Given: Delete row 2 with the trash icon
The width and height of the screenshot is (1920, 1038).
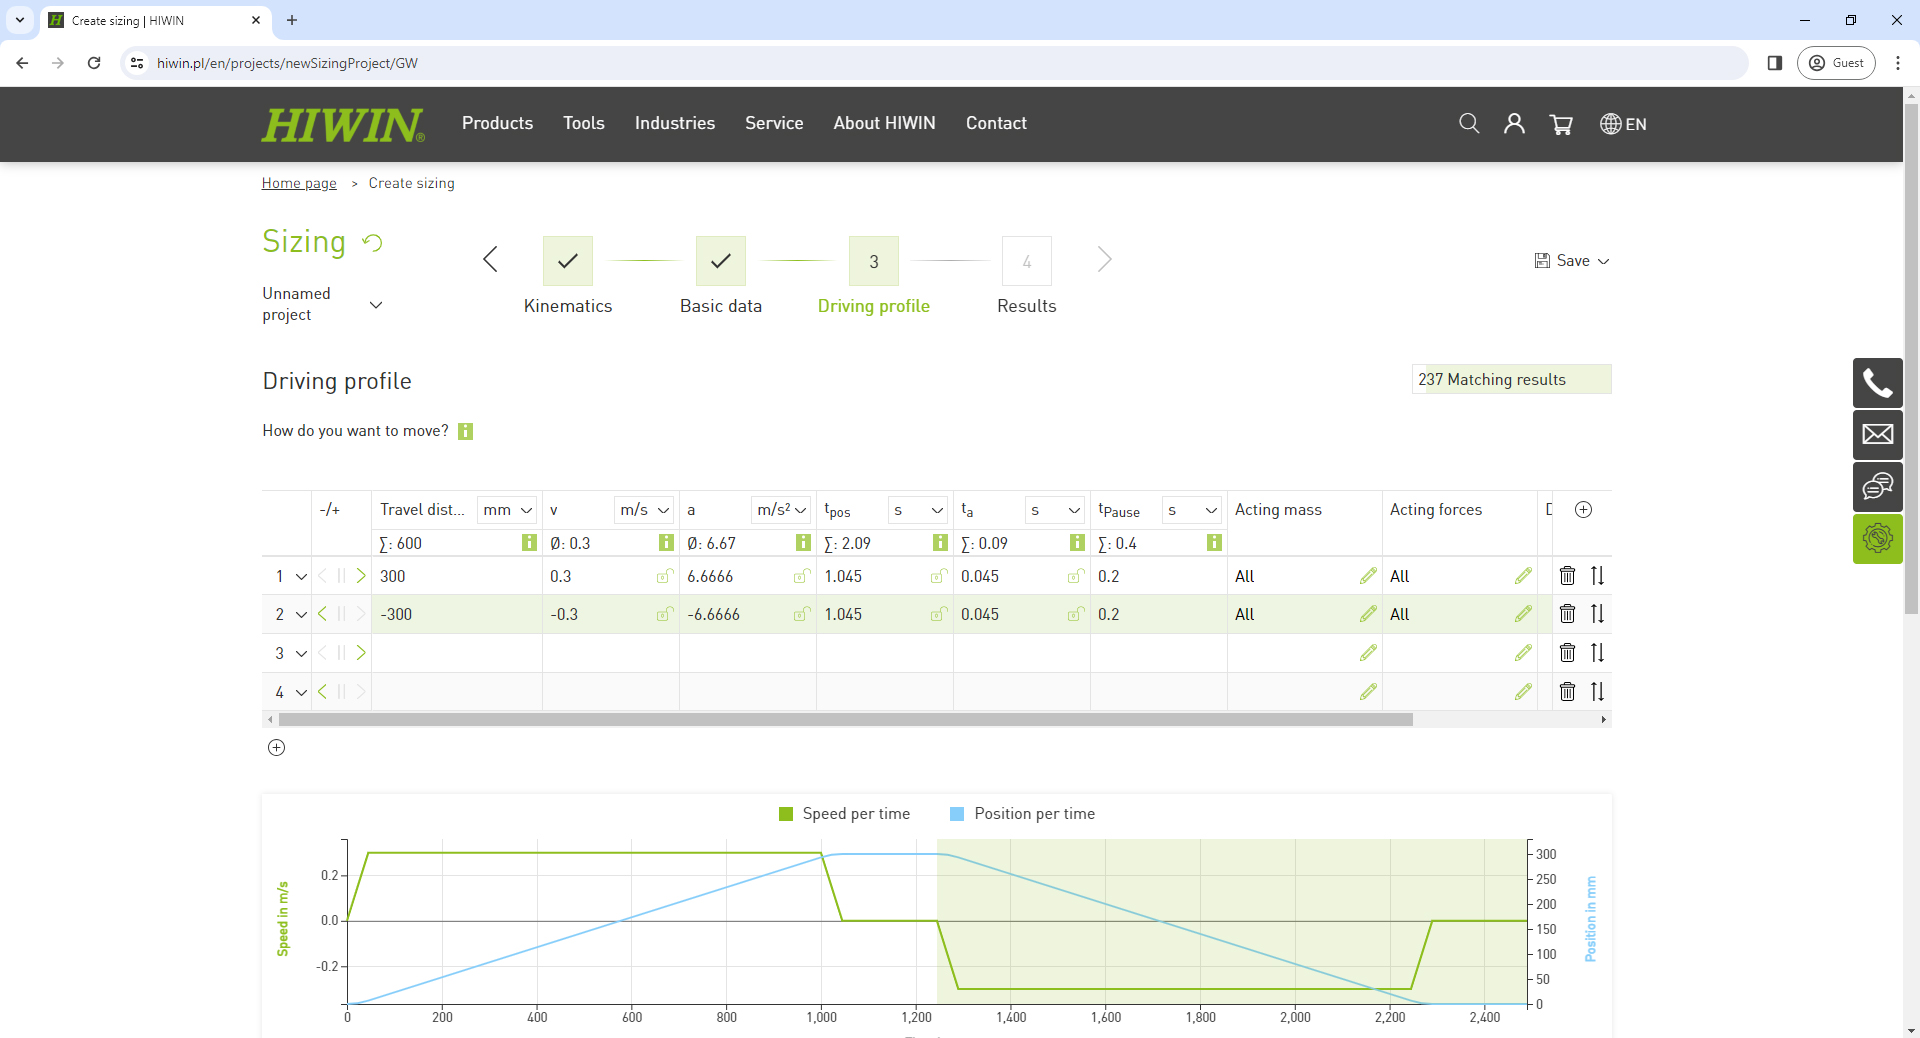Looking at the screenshot, I should click(x=1567, y=614).
